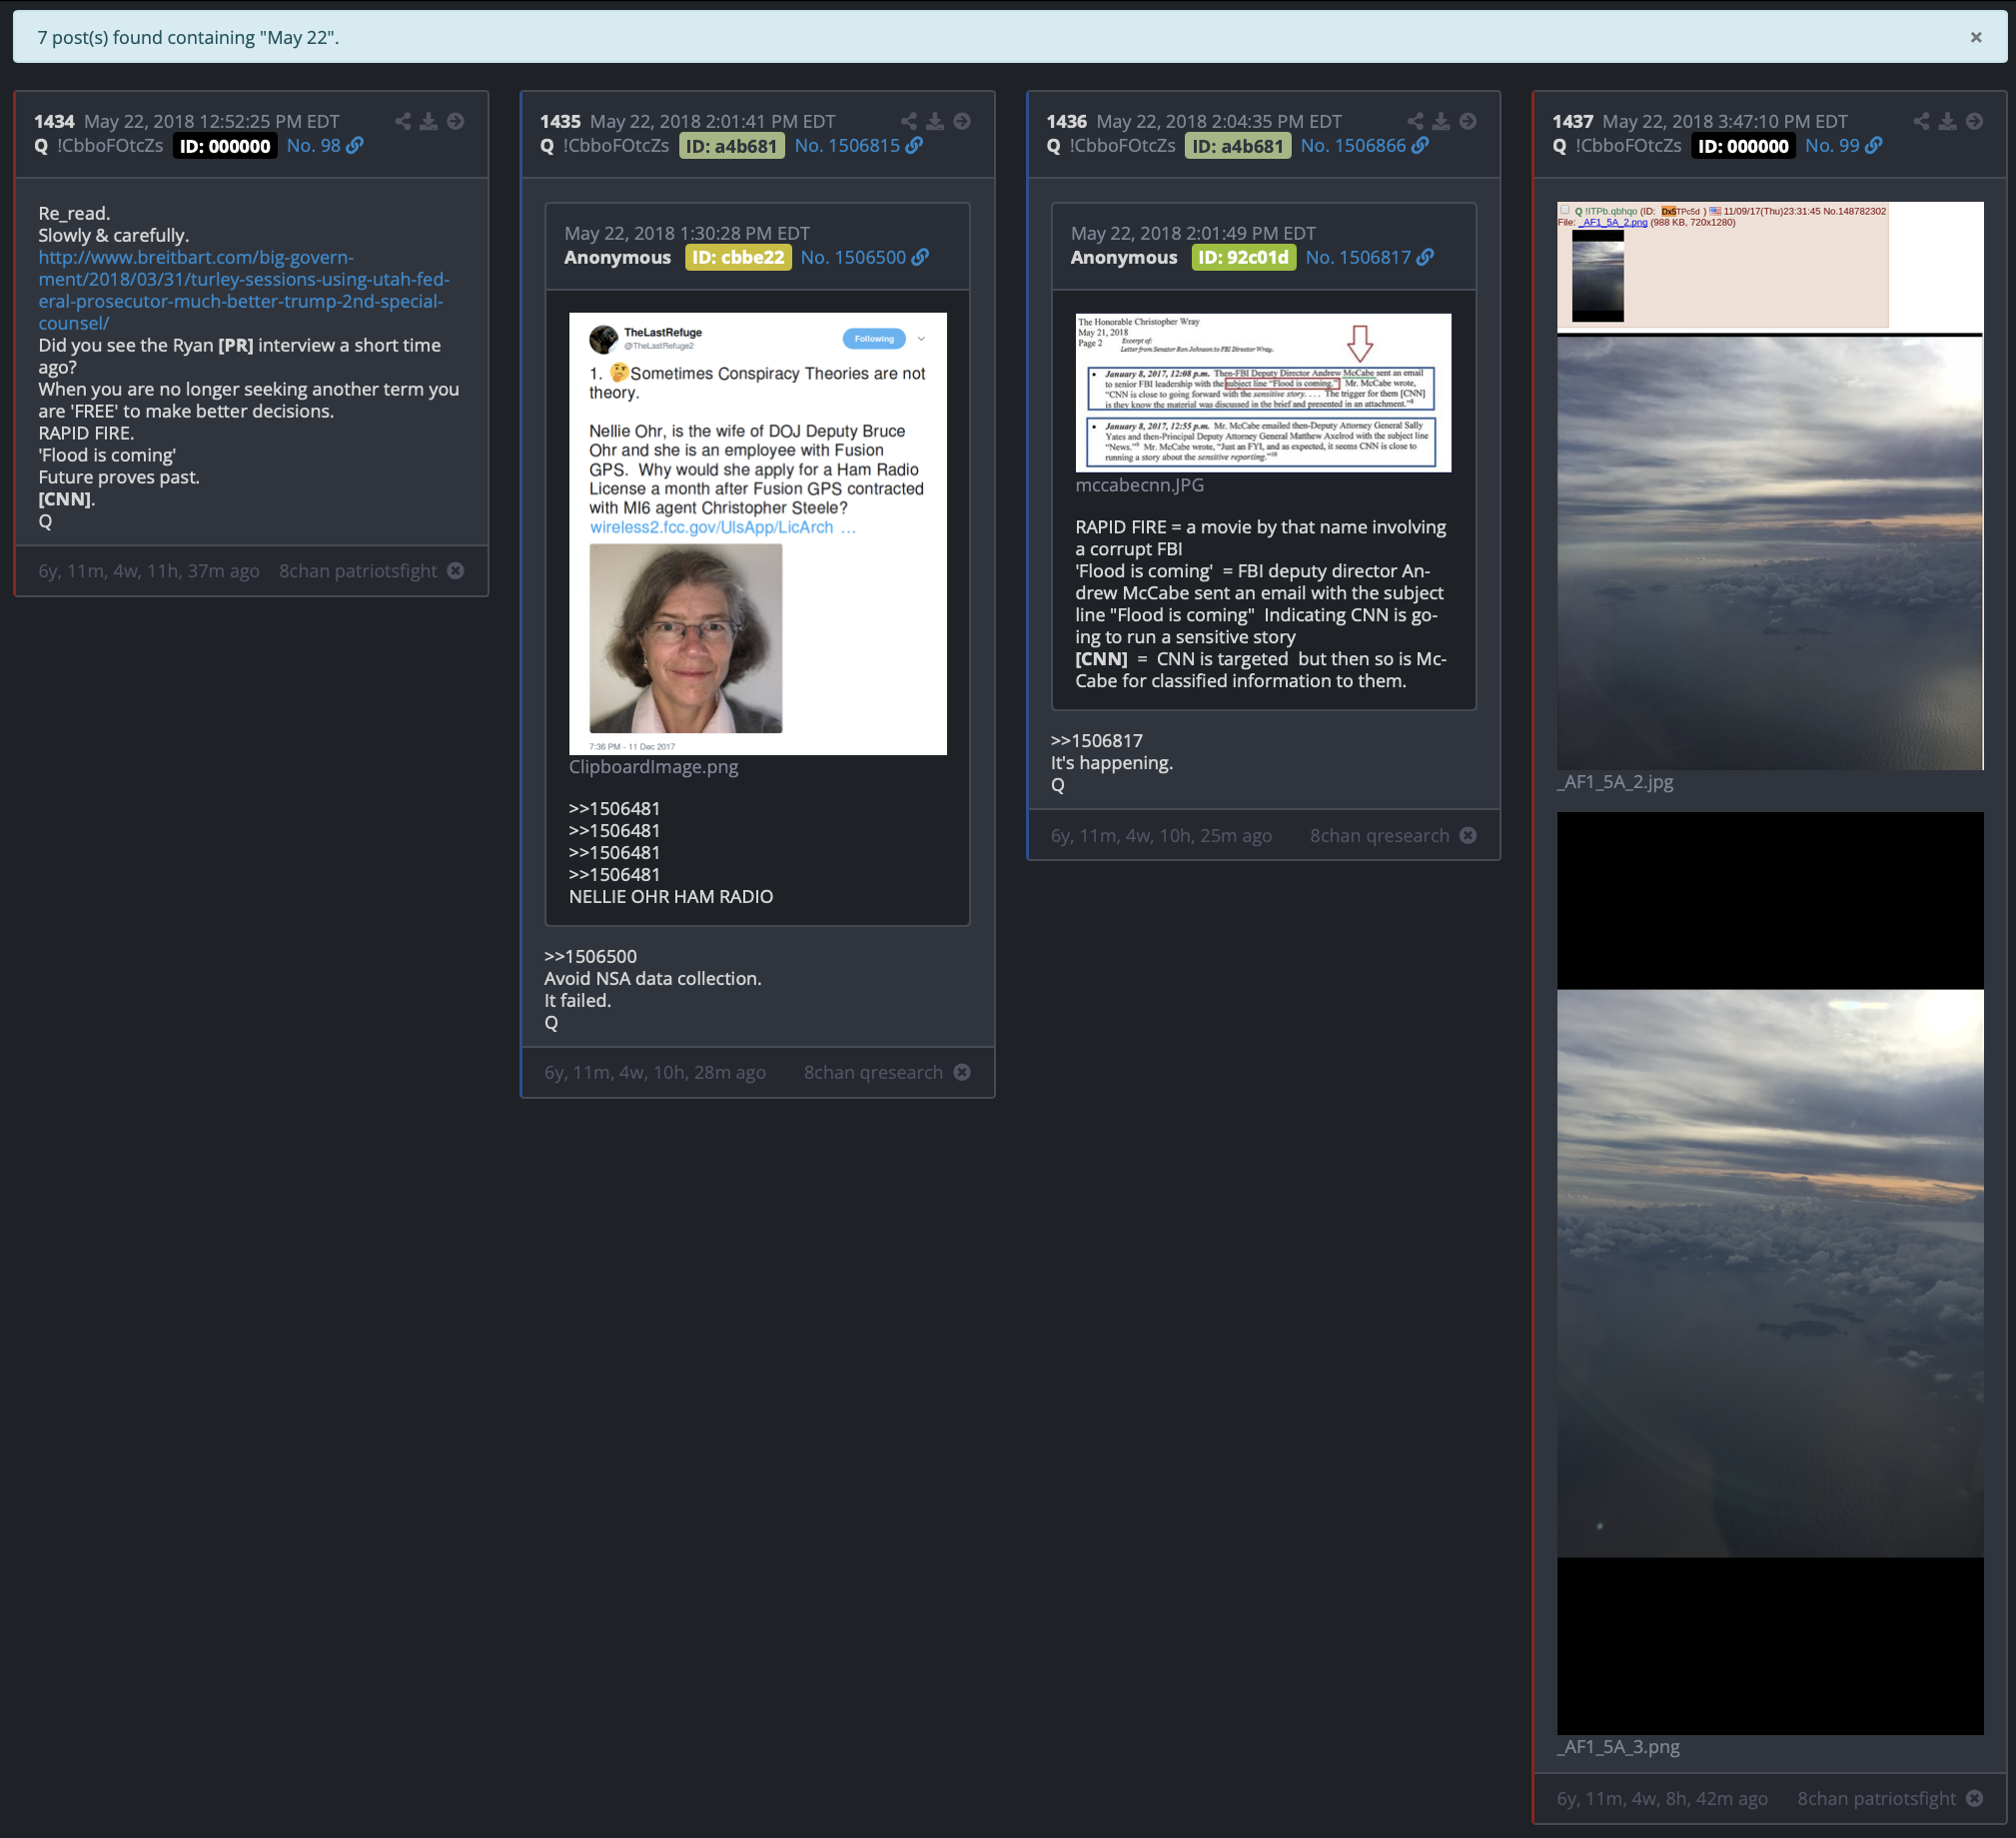Image resolution: width=2016 pixels, height=1838 pixels.
Task: Click "8chan qresearch" in post 1436 footer
Action: (x=1379, y=835)
